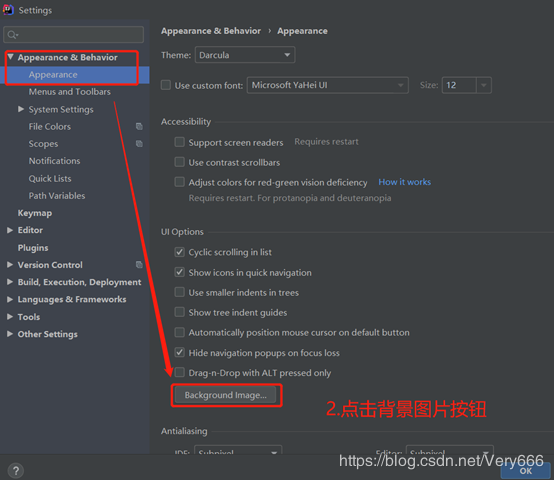Expand the Editor settings group
Screen dimensions: 554x480
pos(10,230)
